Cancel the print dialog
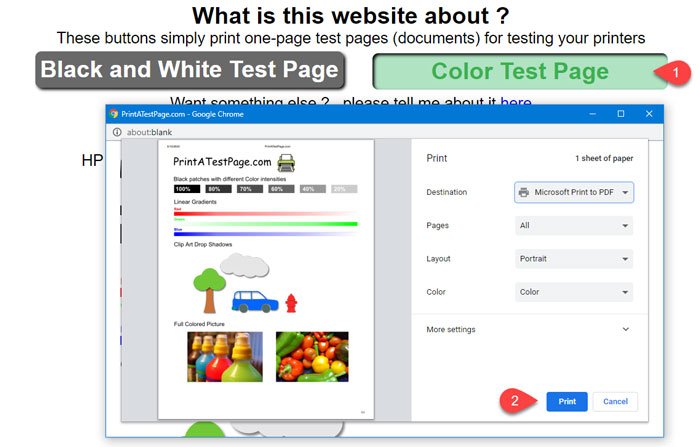The image size is (700, 447). [x=615, y=401]
